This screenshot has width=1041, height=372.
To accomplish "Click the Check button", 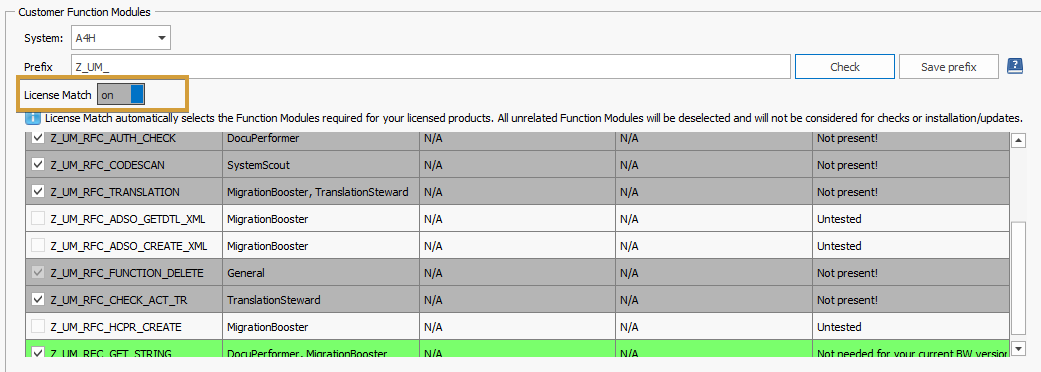I will 844,66.
